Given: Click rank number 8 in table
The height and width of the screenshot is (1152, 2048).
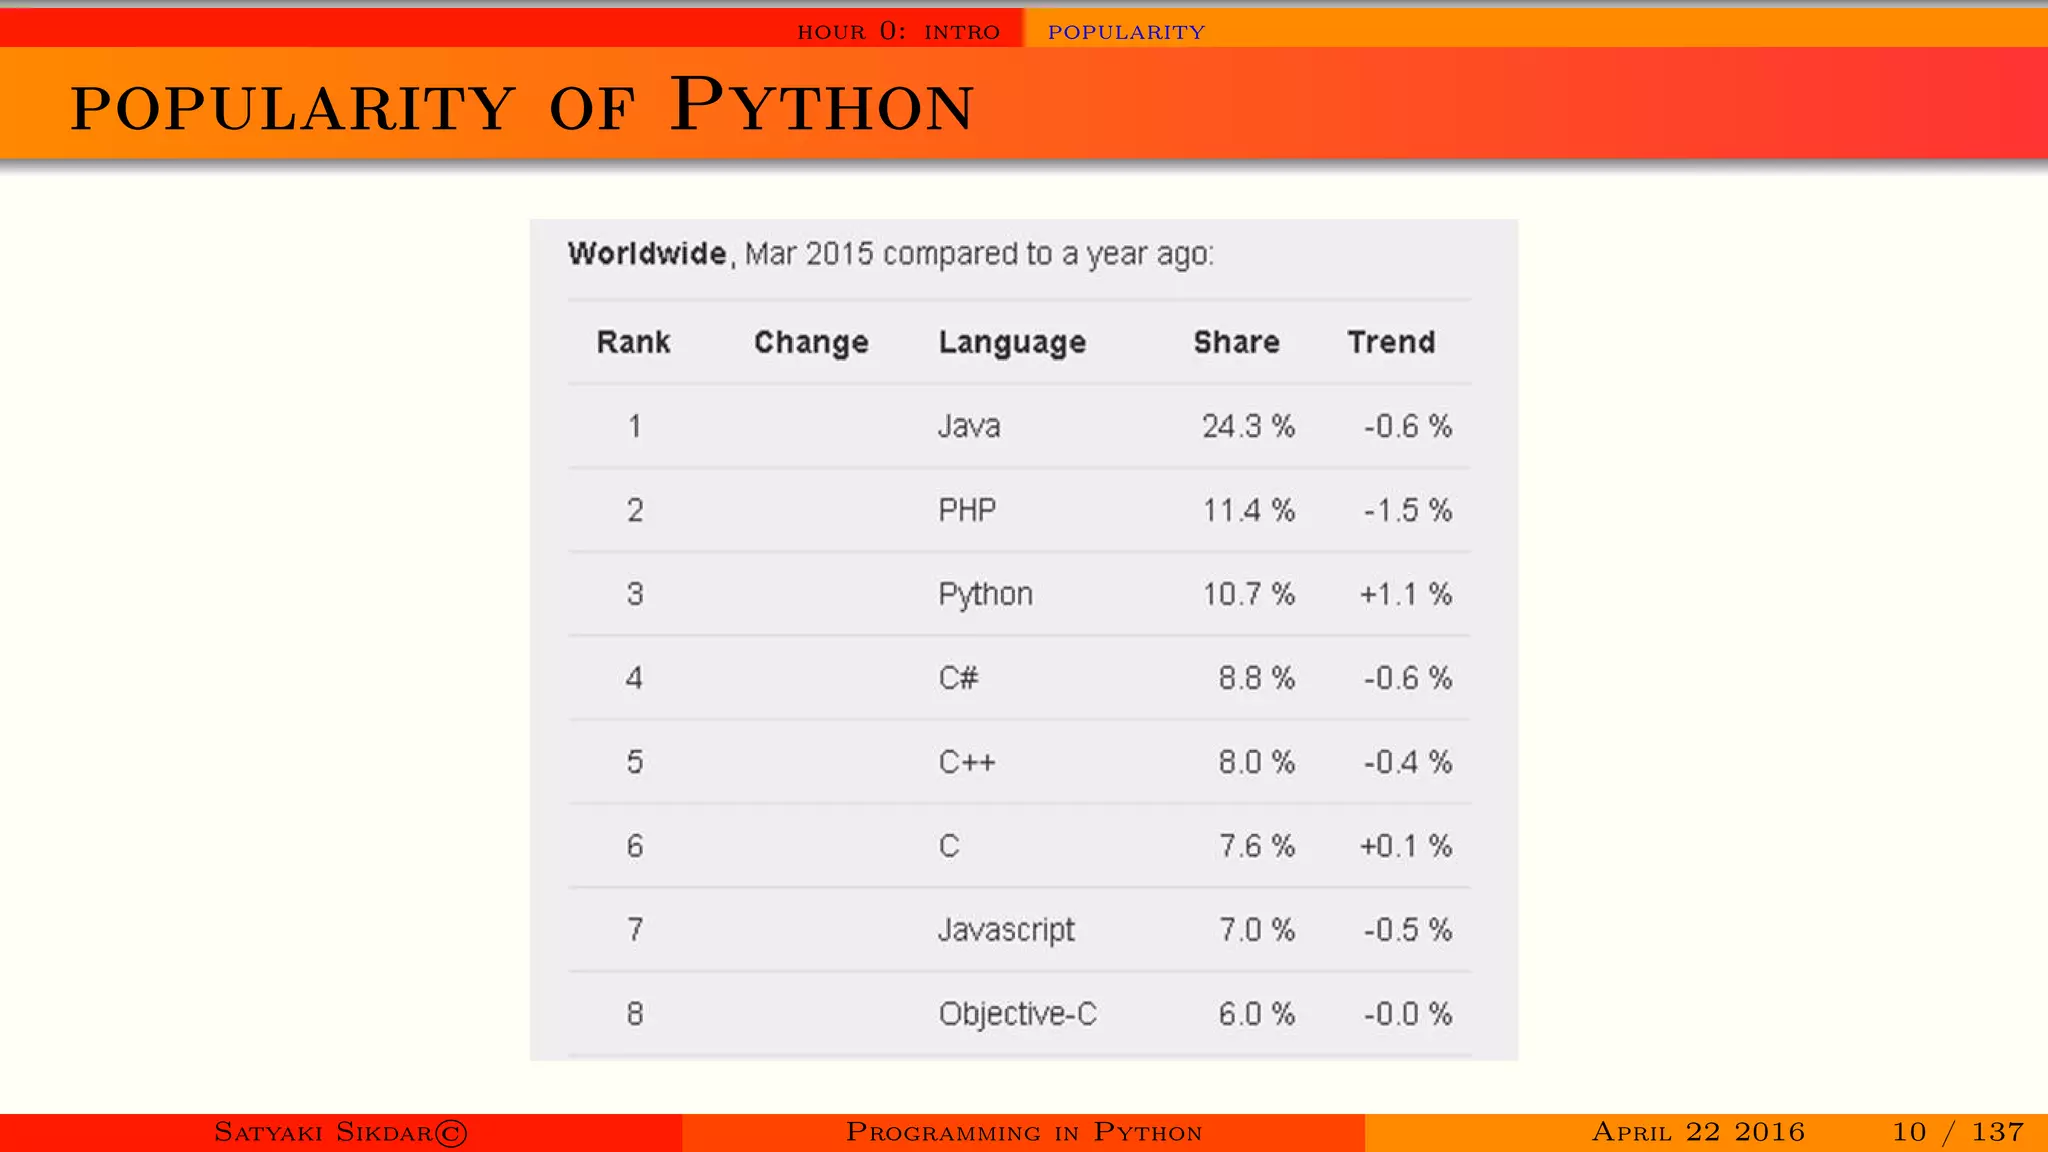Looking at the screenshot, I should tap(635, 1014).
